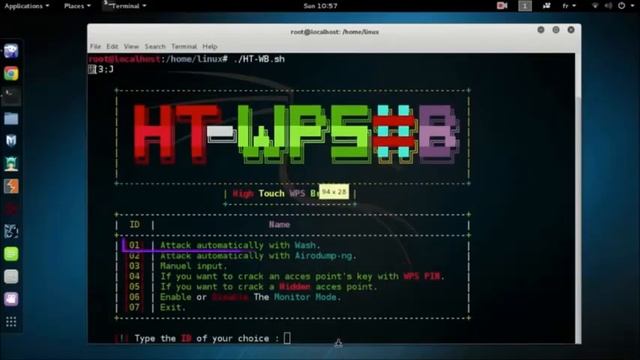Image resolution: width=640 pixels, height=360 pixels.
Task: Launch Metasploit (M icon) from the dock
Action: (x=11, y=141)
